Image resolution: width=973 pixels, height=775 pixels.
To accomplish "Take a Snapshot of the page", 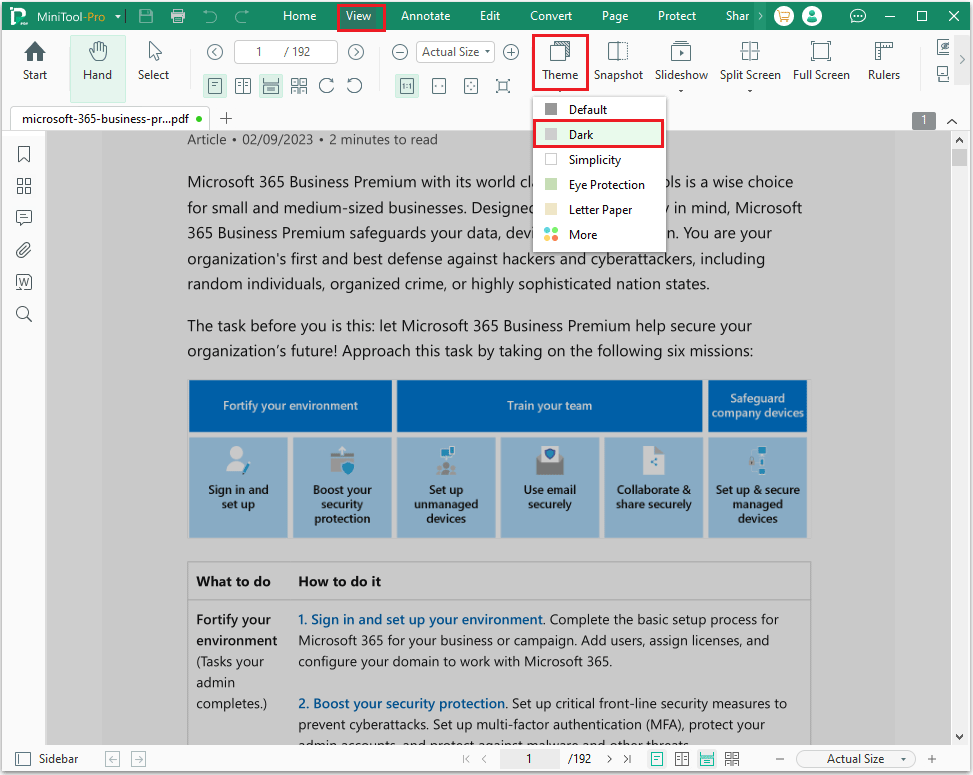I will tap(618, 61).
